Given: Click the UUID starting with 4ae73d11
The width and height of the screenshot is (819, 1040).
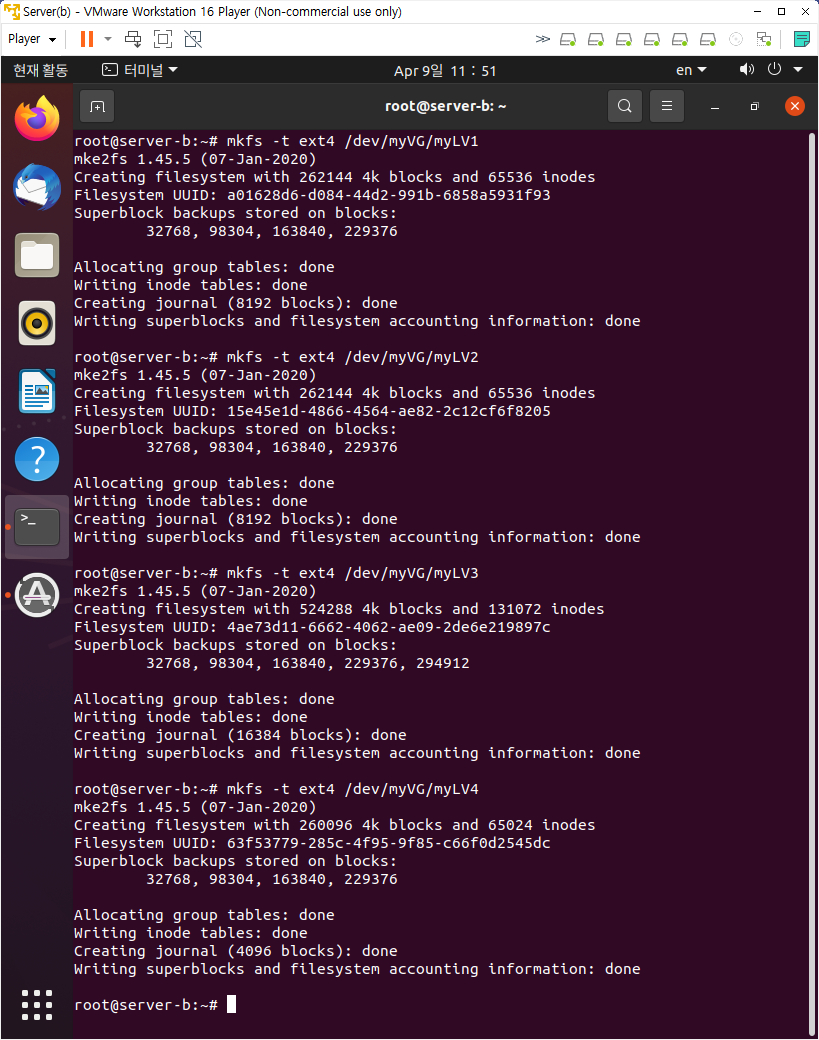Looking at the screenshot, I should pyautogui.click(x=389, y=627).
